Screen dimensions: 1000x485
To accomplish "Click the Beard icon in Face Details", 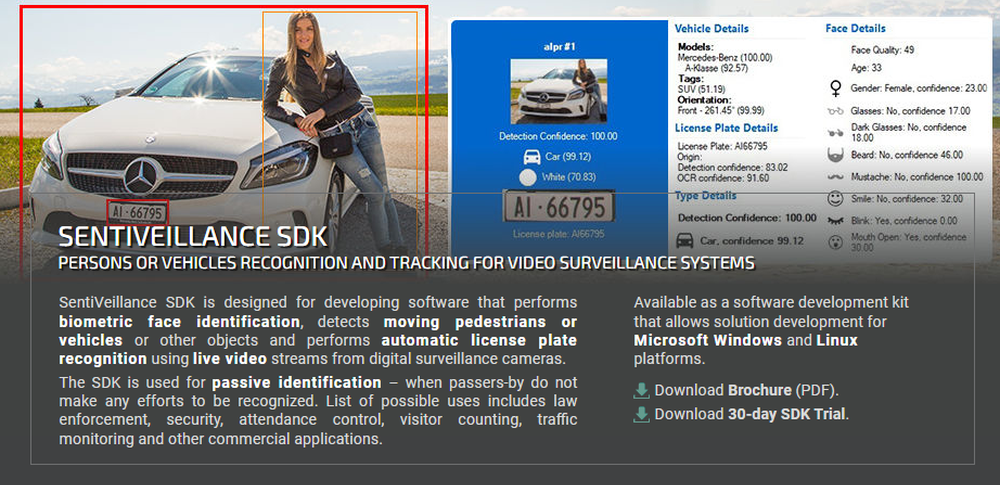I will click(x=835, y=154).
